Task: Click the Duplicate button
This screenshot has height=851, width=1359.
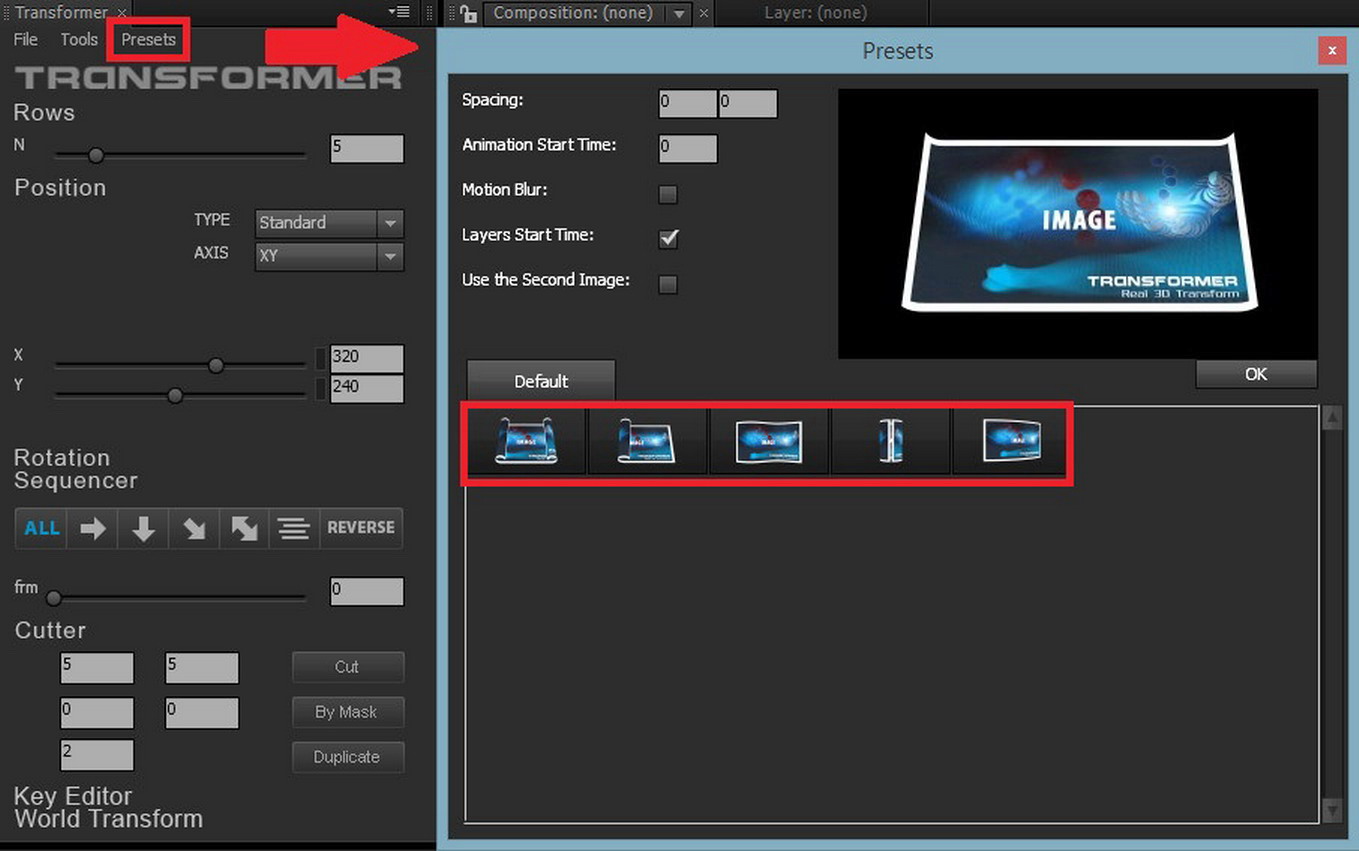Action: click(348, 757)
